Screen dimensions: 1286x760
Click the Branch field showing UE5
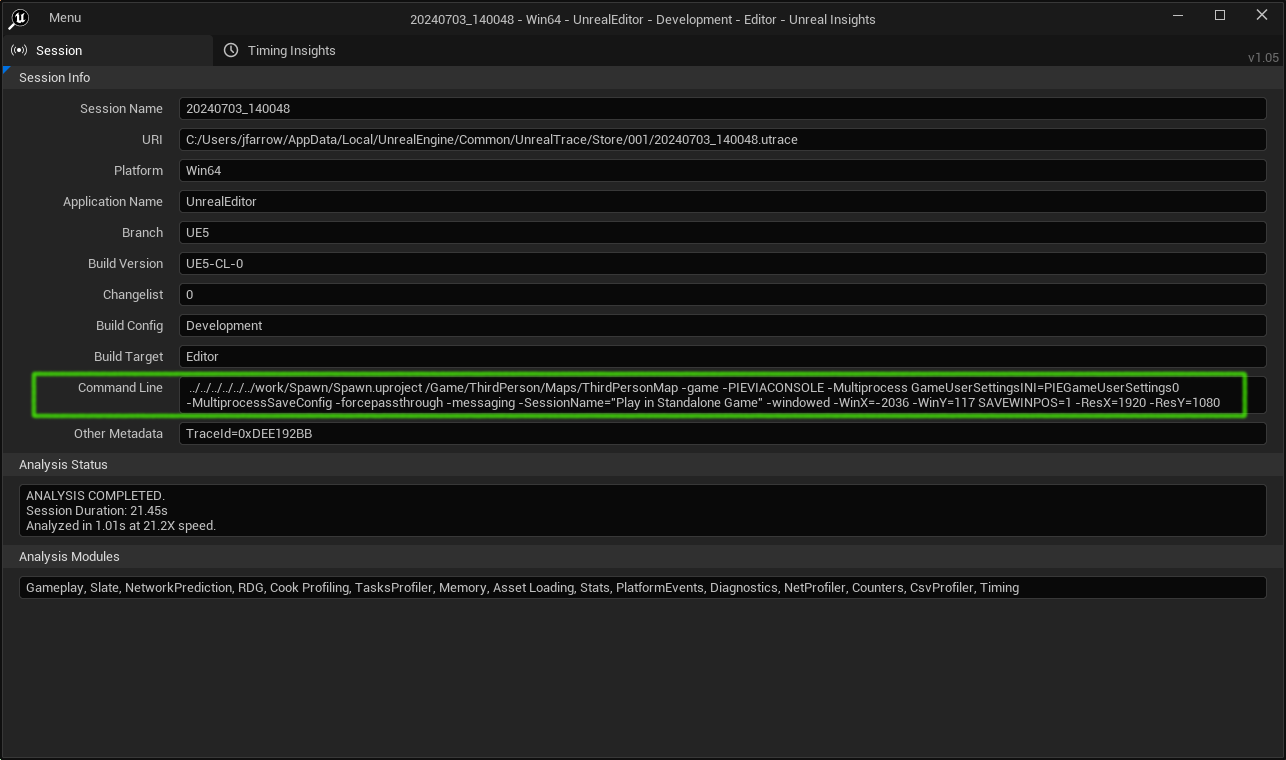[722, 232]
